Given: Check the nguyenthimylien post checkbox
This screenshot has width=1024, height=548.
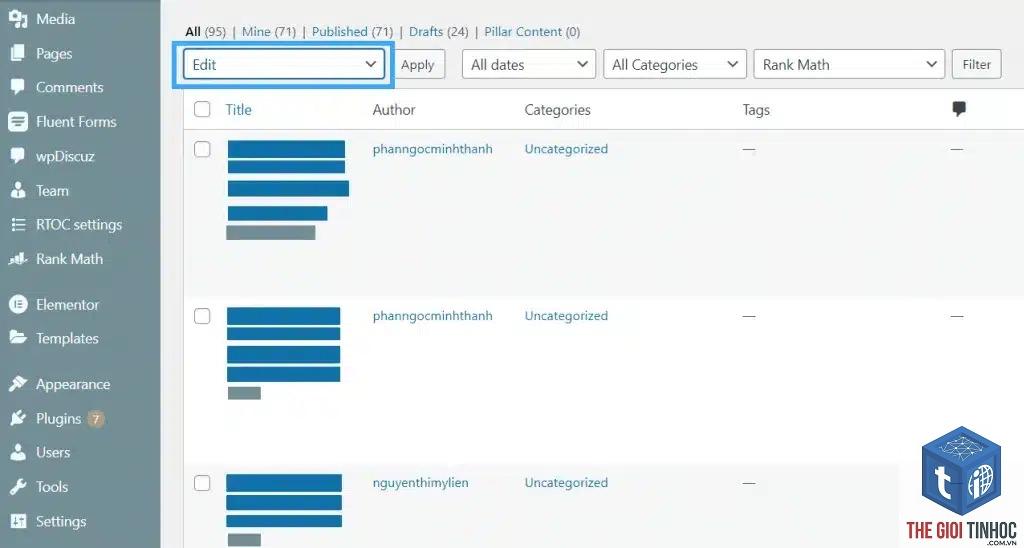Looking at the screenshot, I should [202, 483].
